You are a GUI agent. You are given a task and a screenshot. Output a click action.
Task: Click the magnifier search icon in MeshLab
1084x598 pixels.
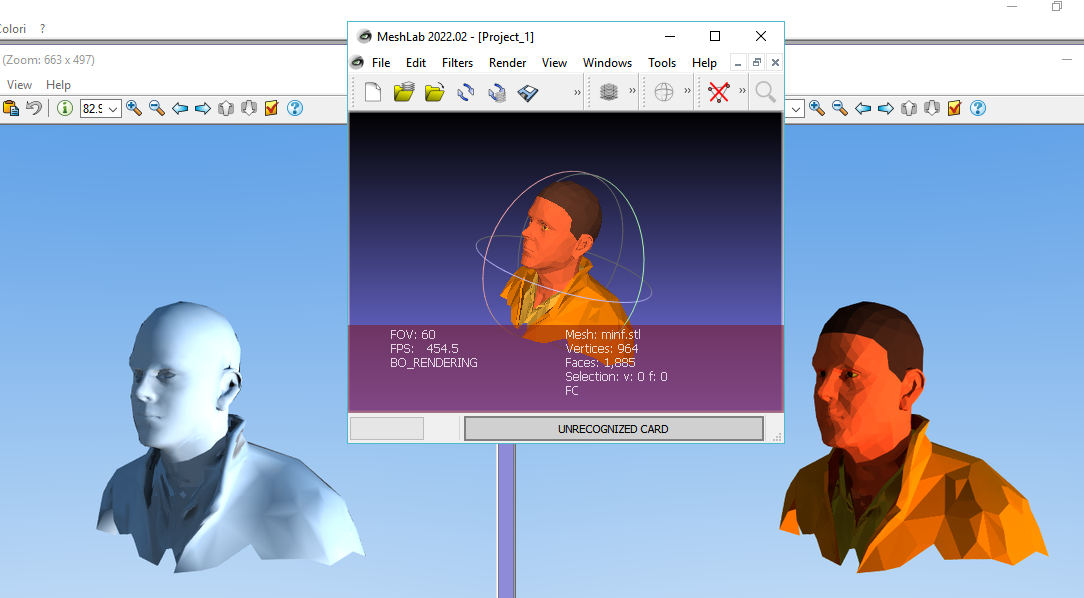pyautogui.click(x=765, y=92)
